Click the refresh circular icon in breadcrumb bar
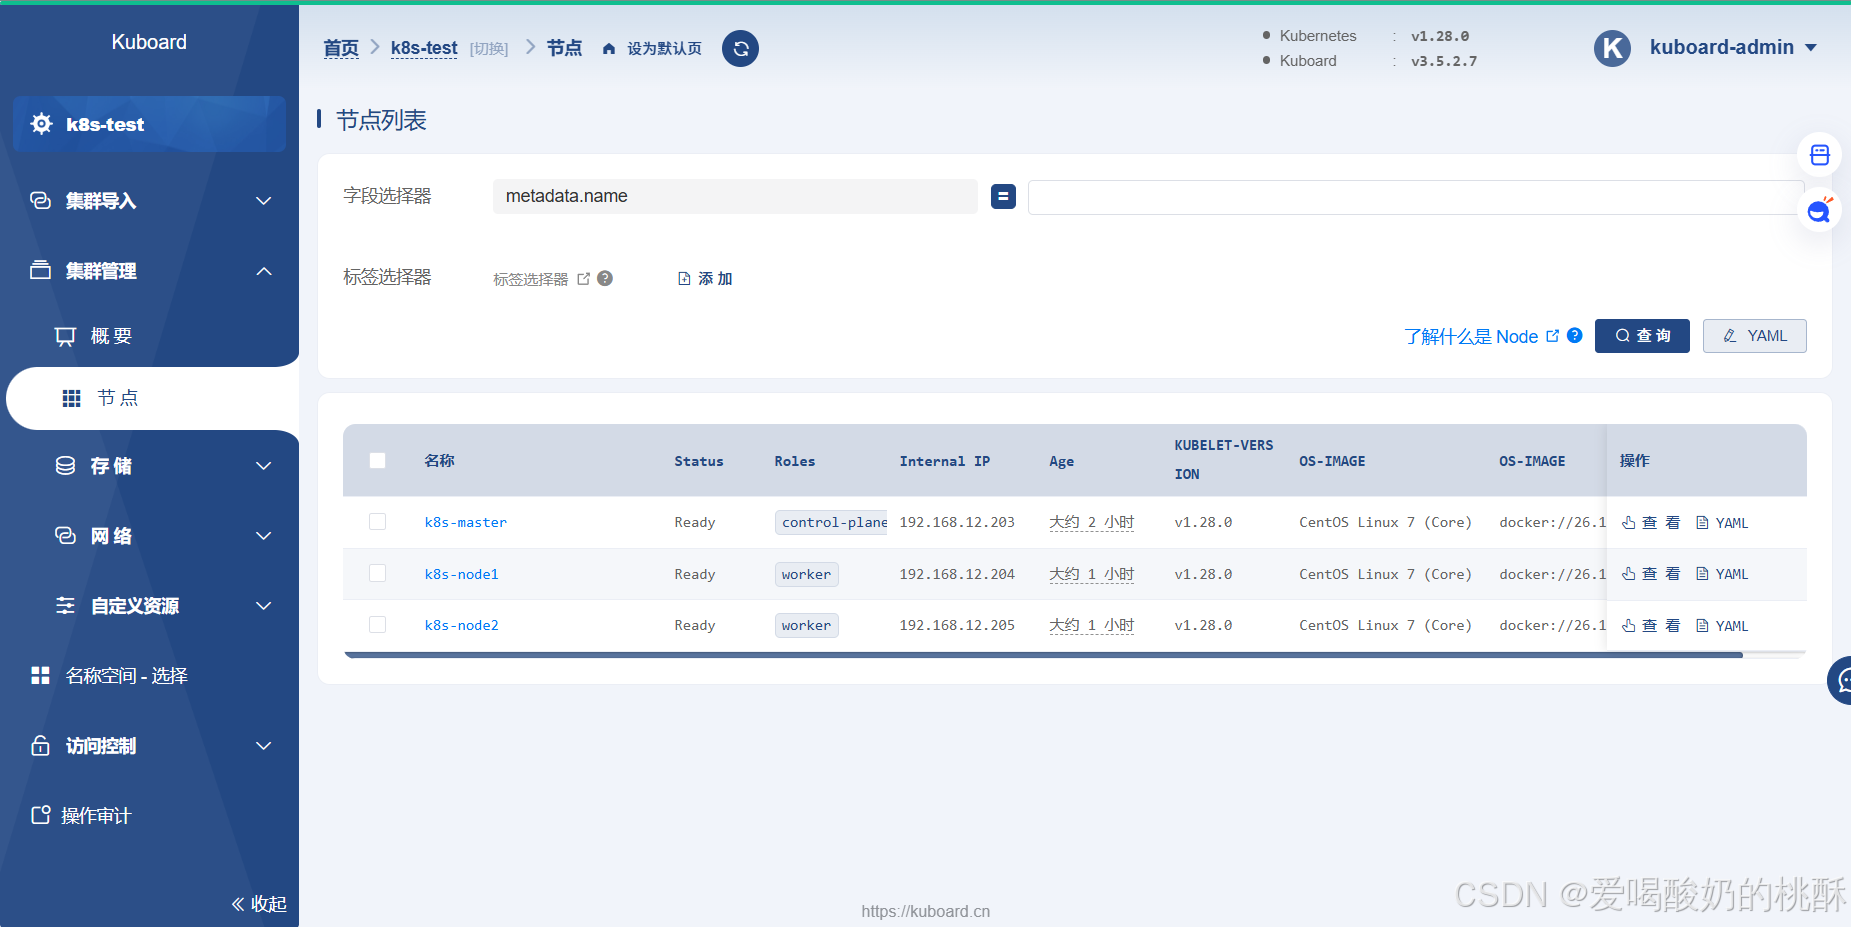Screen dimensions: 1851x927 tap(740, 48)
